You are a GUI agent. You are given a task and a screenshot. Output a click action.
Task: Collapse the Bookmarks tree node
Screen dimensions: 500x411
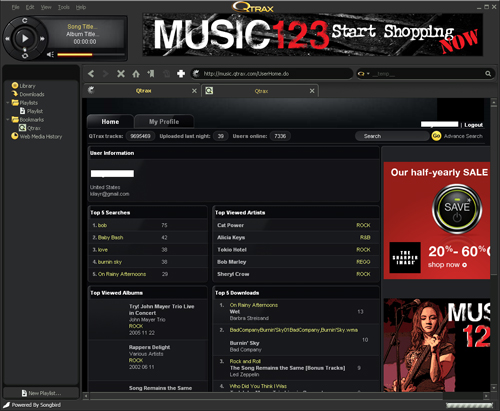[7, 119]
